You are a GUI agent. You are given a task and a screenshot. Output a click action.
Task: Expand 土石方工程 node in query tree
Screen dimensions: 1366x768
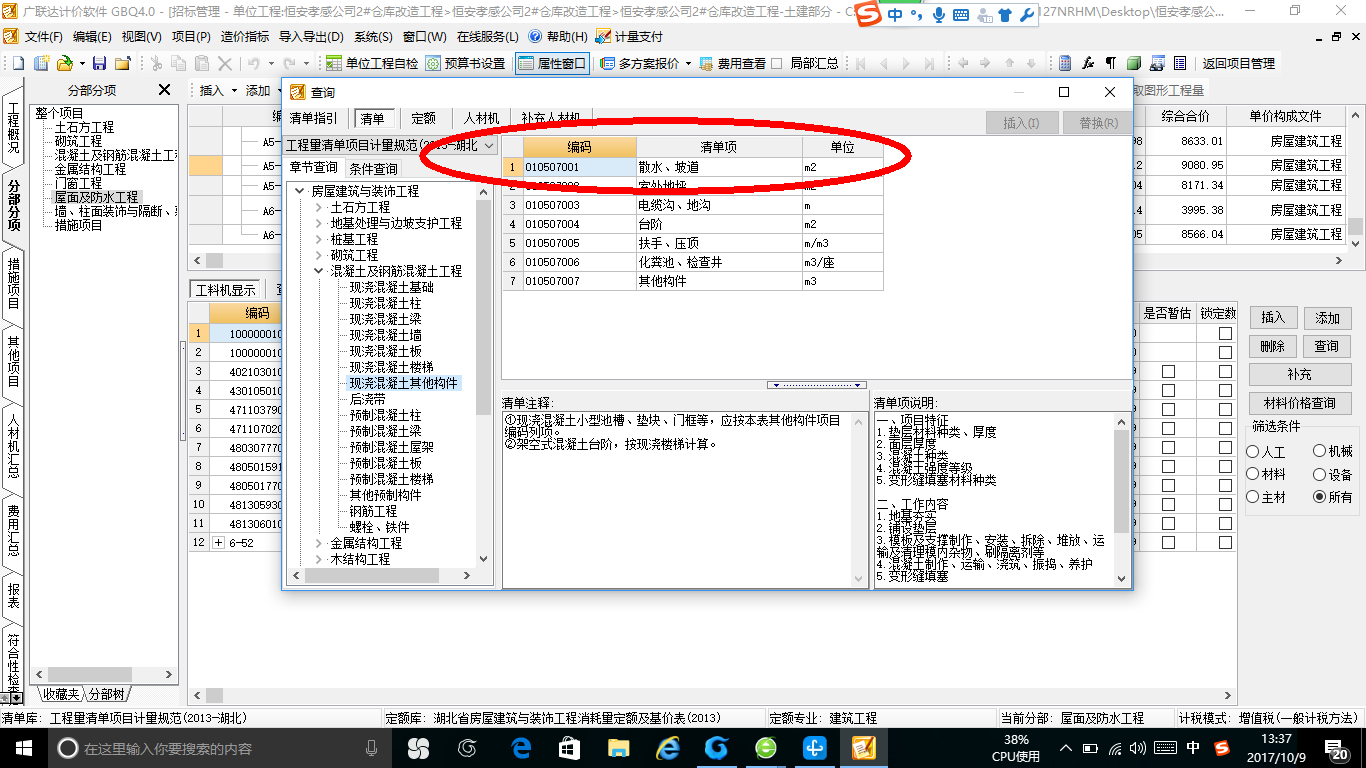pos(319,207)
